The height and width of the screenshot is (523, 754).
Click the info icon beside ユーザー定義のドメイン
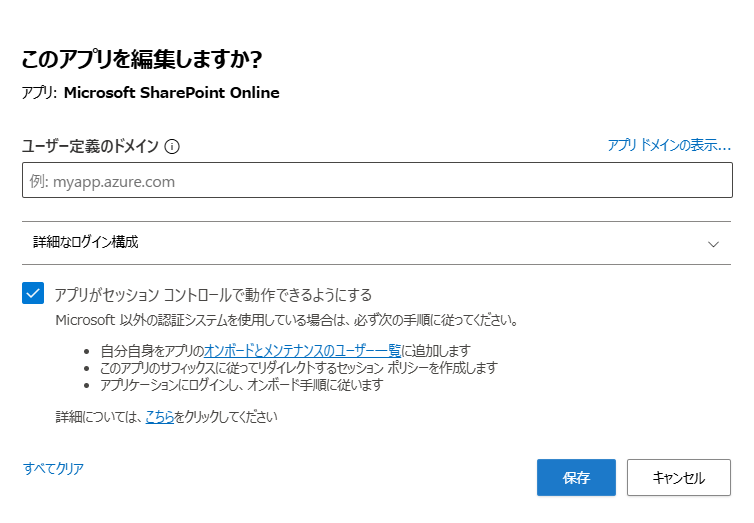[172, 146]
